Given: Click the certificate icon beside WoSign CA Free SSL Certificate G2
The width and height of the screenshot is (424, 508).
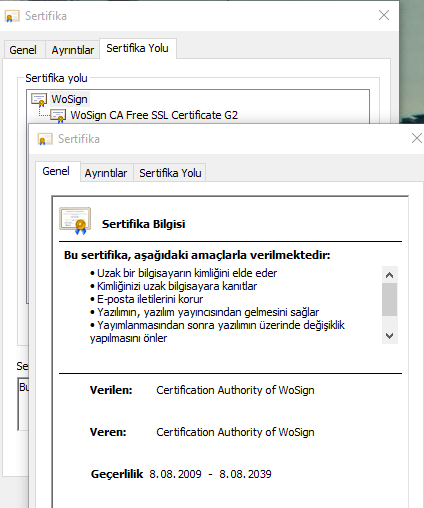Looking at the screenshot, I should [x=58, y=115].
